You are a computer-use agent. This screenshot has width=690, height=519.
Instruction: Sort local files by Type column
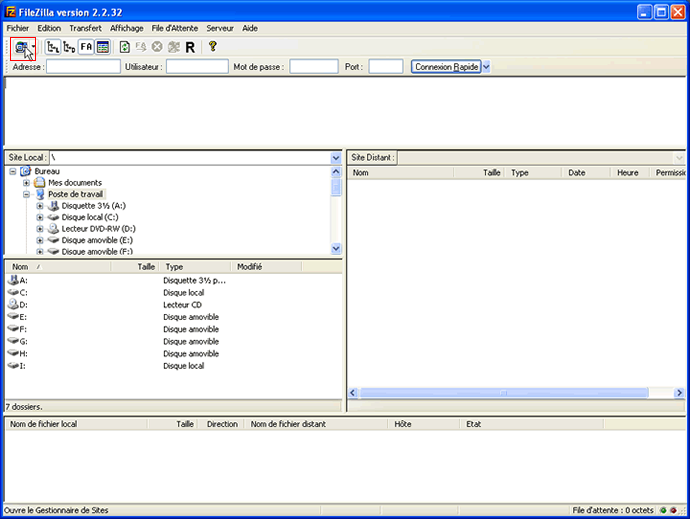click(195, 267)
